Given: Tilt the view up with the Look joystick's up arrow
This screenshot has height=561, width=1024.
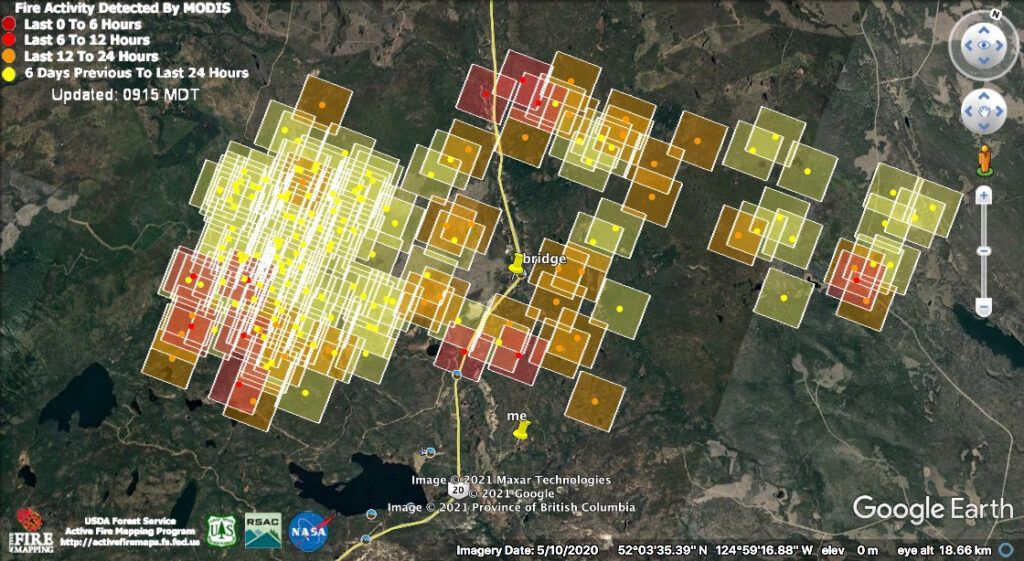Looking at the screenshot, I should tap(984, 29).
